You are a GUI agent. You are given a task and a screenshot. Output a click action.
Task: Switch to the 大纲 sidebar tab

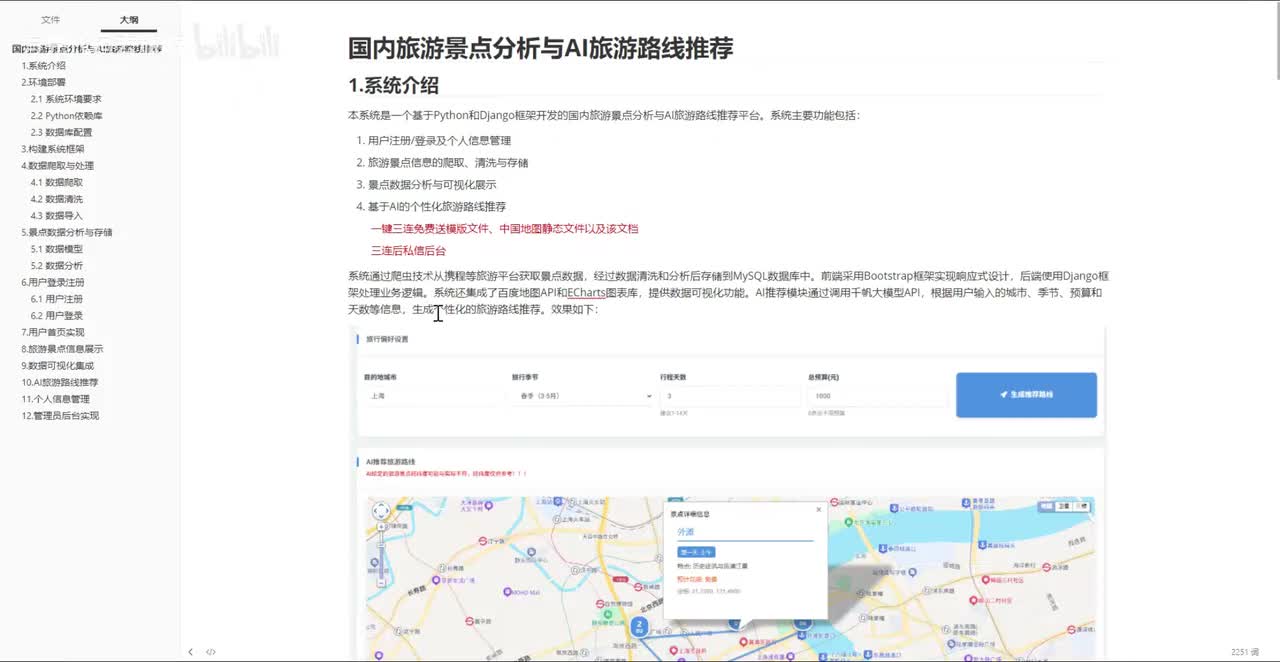[x=129, y=20]
